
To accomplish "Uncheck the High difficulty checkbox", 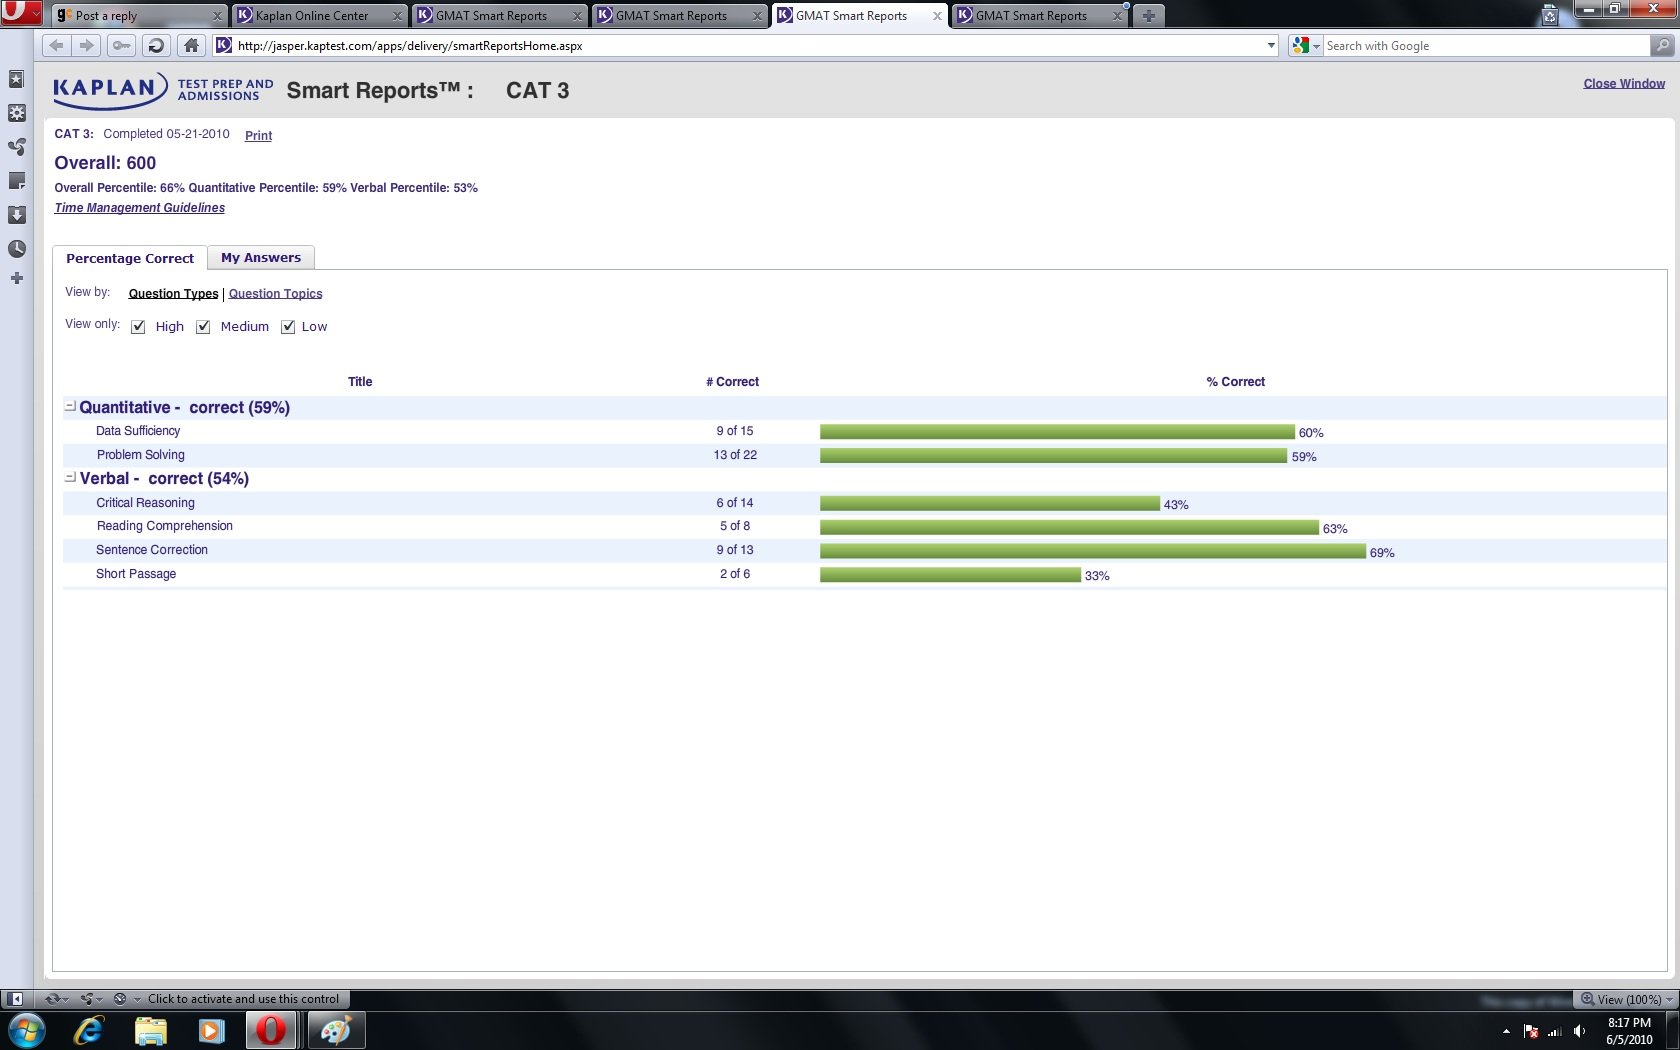I will point(139,327).
